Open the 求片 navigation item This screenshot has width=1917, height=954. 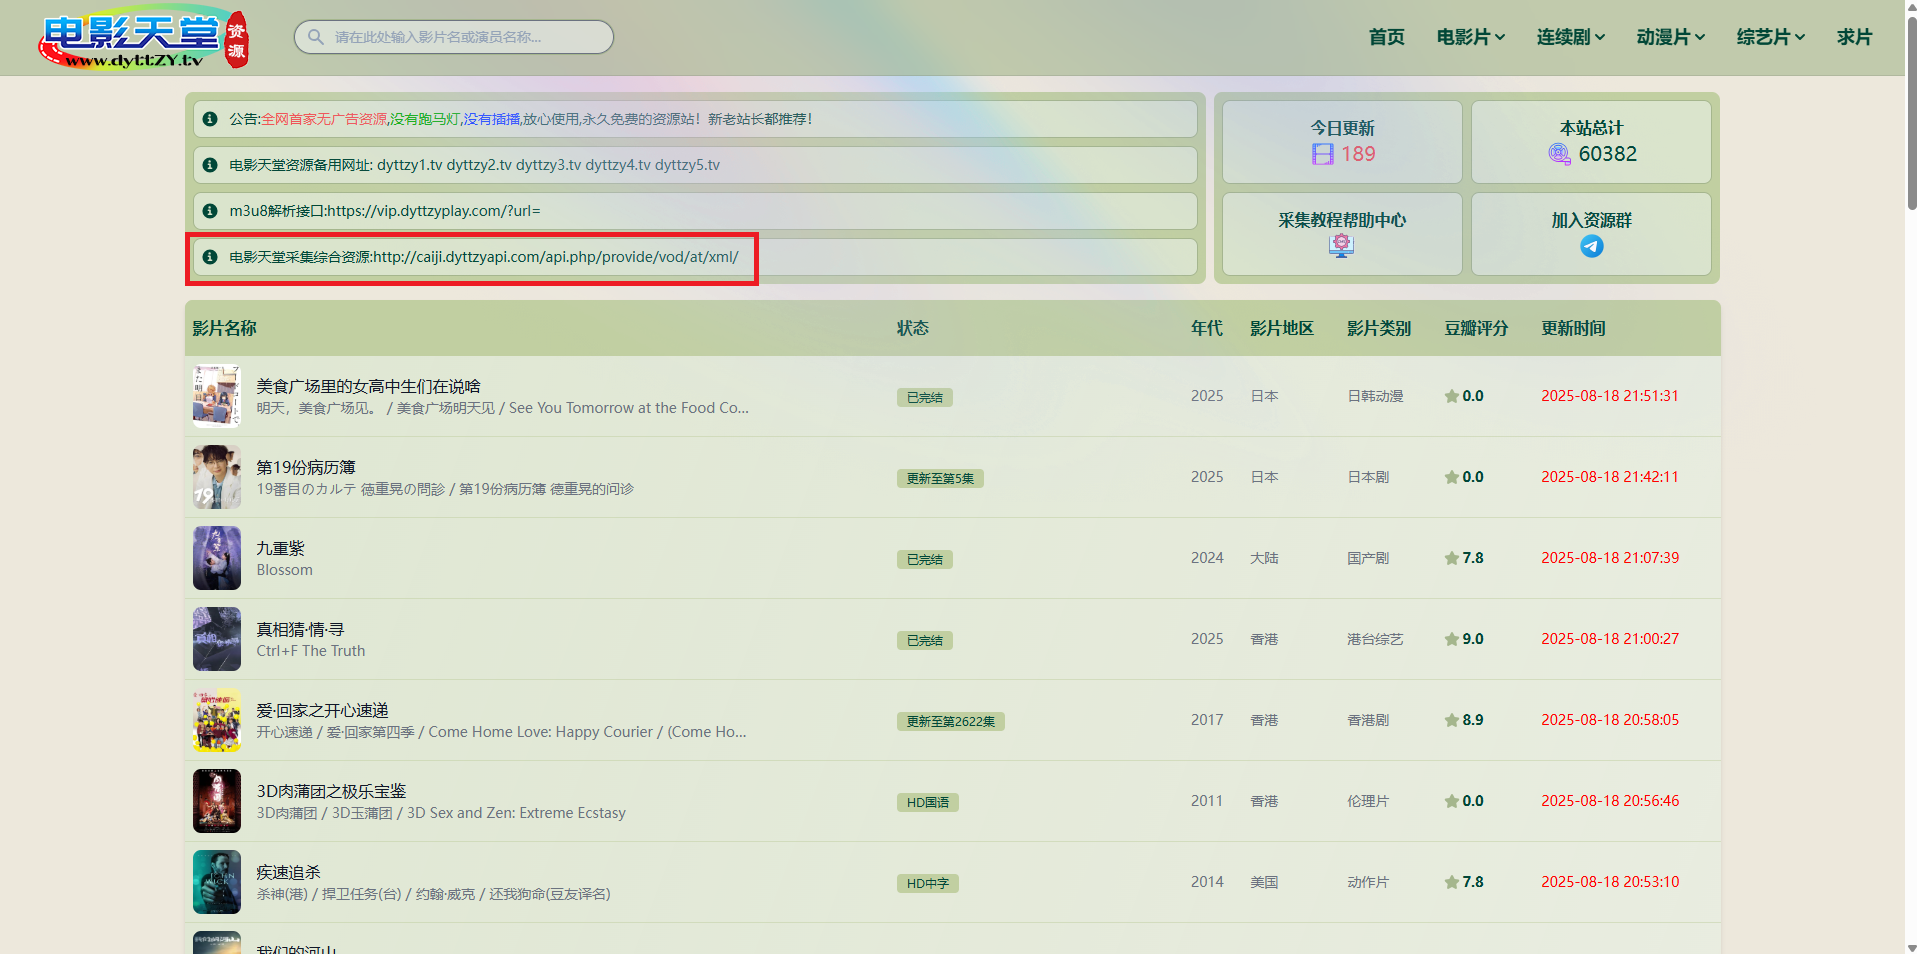tap(1855, 37)
